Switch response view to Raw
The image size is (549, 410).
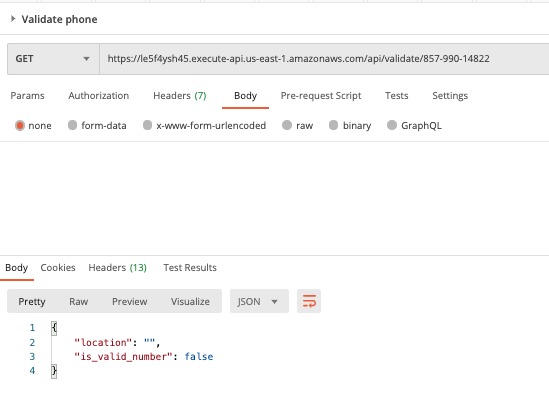coord(78,301)
